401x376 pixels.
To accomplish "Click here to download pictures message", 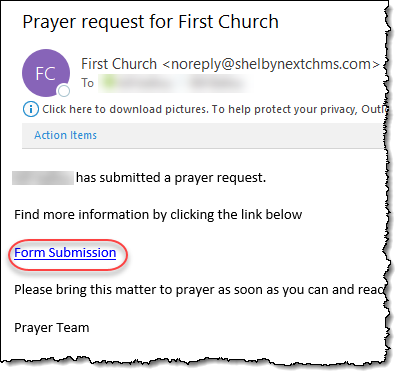I will [125, 109].
